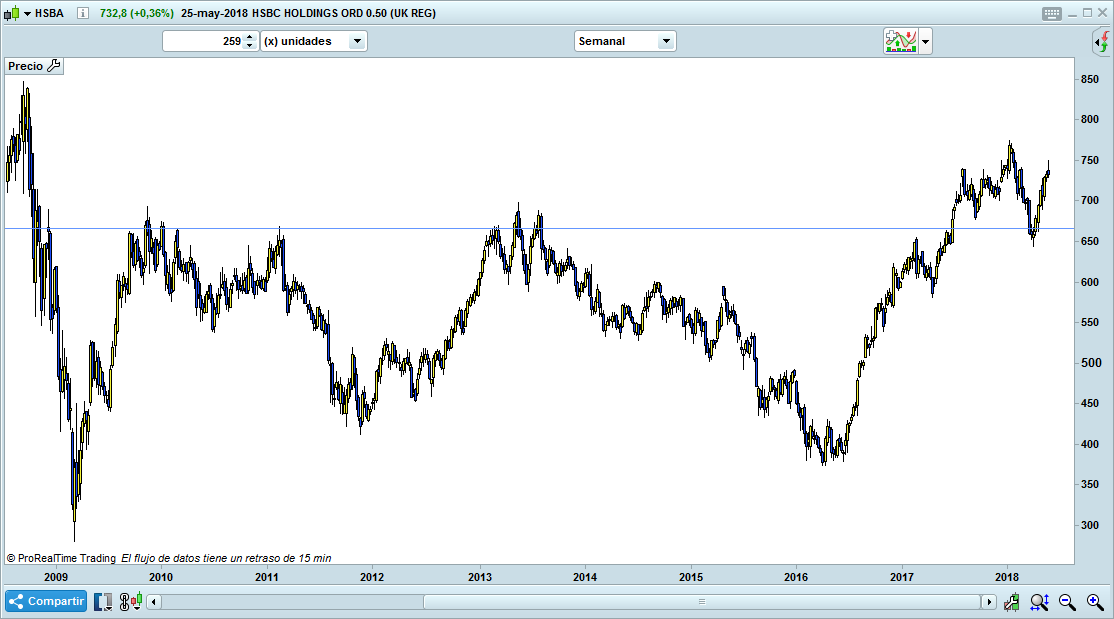Zoom out with the minus magnifier icon
This screenshot has width=1114, height=619.
[x=1065, y=601]
